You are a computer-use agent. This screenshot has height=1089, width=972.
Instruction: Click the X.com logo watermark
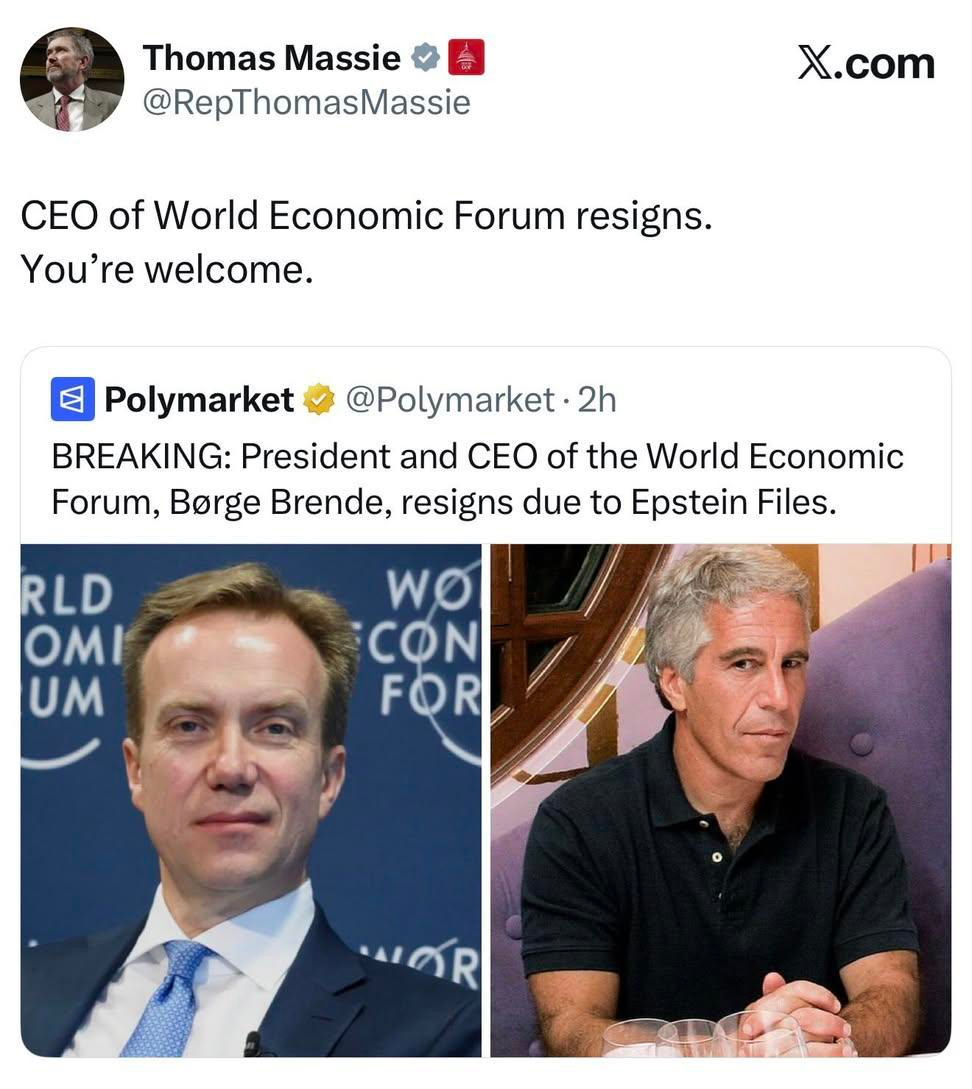866,63
